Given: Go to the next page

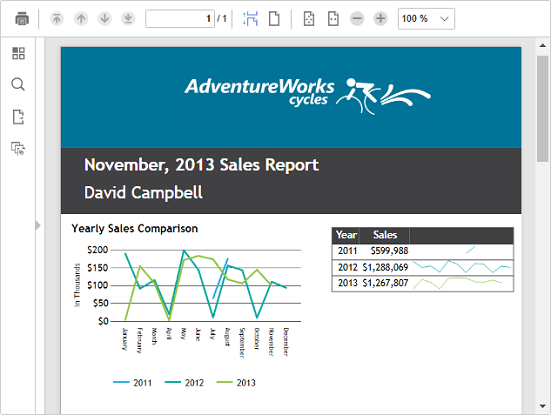Looking at the screenshot, I should point(104,19).
